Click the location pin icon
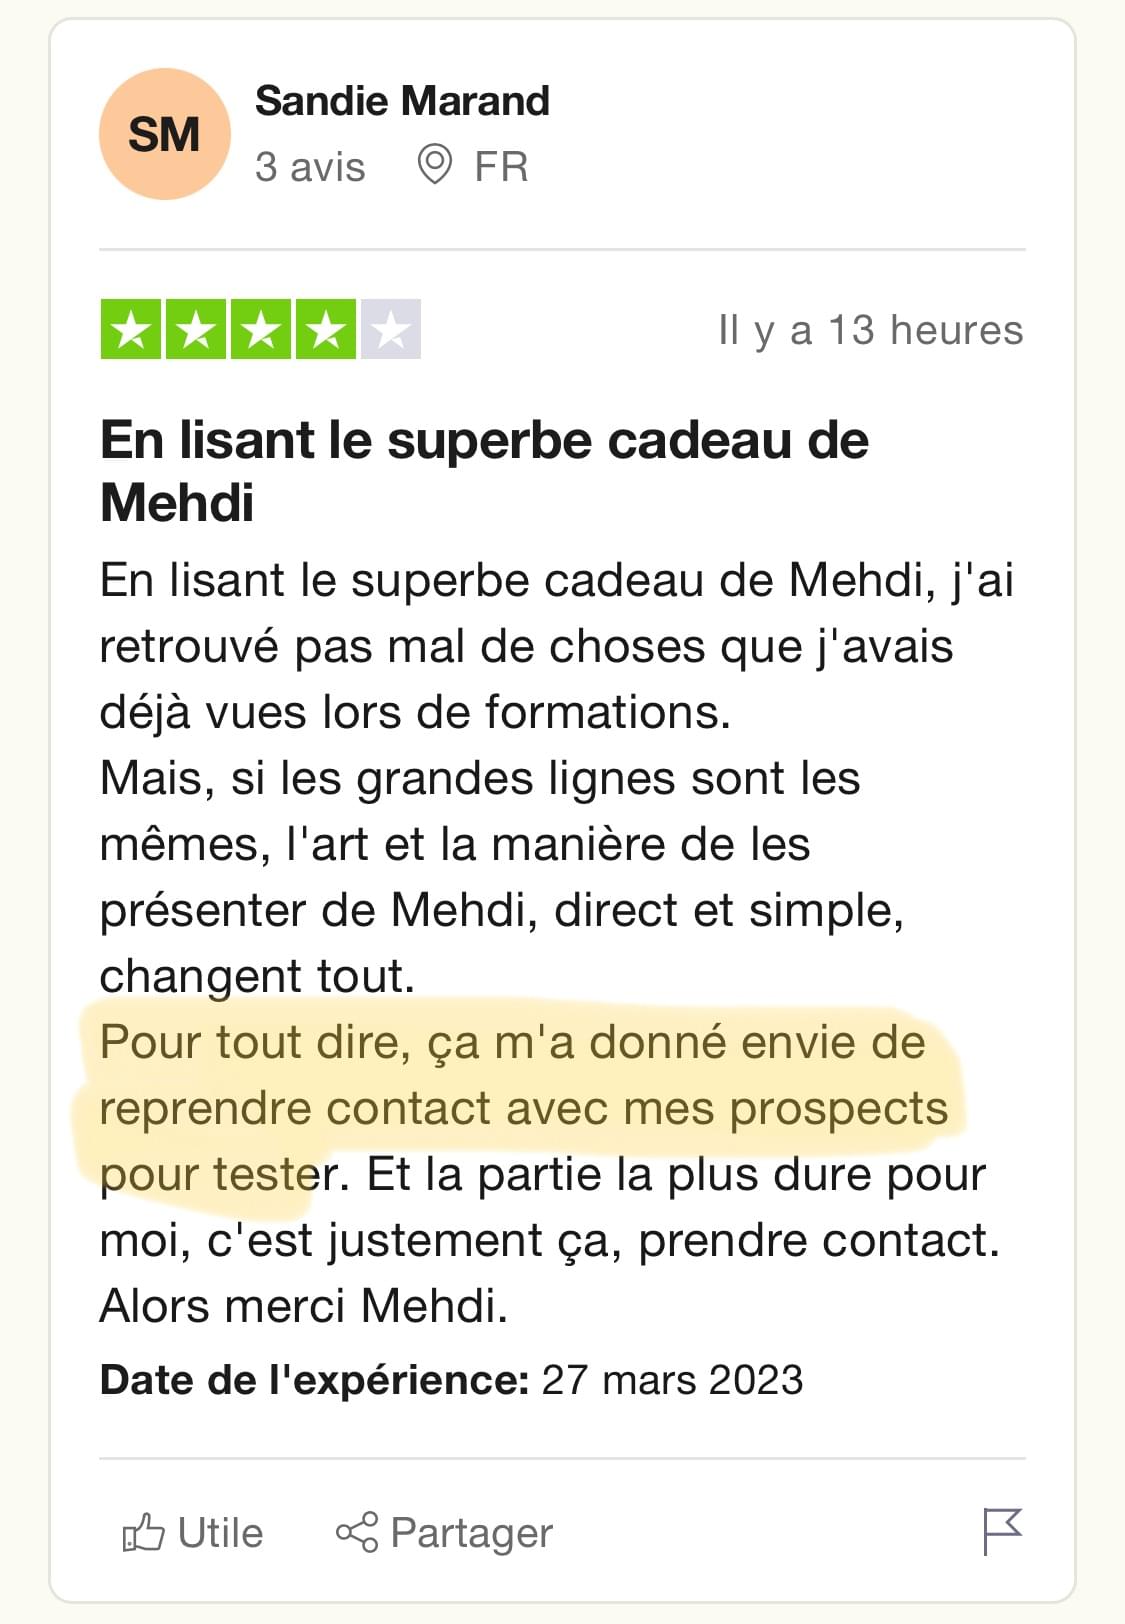The height and width of the screenshot is (1624, 1125). point(434,165)
